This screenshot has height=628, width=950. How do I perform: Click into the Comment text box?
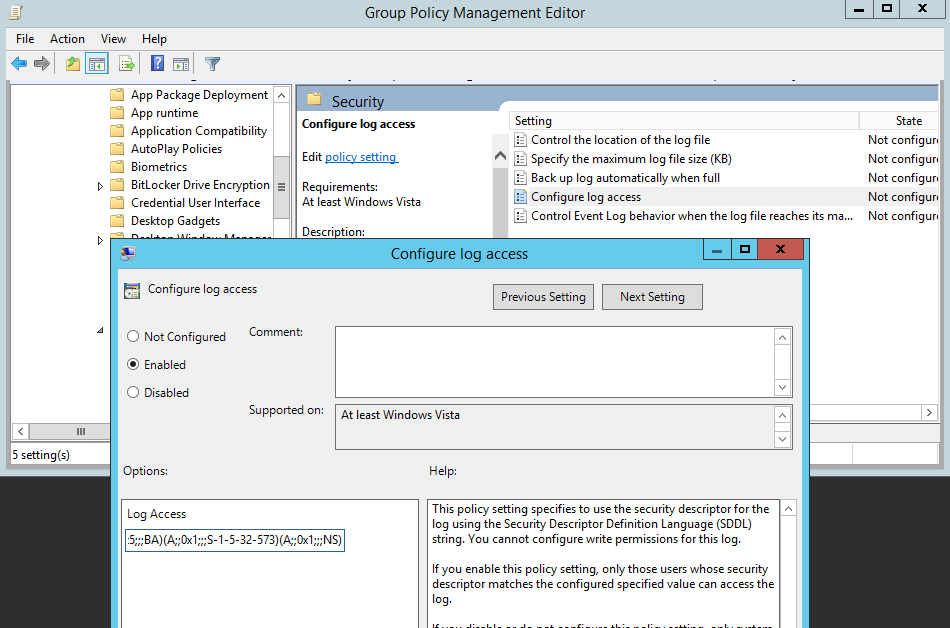(x=555, y=362)
